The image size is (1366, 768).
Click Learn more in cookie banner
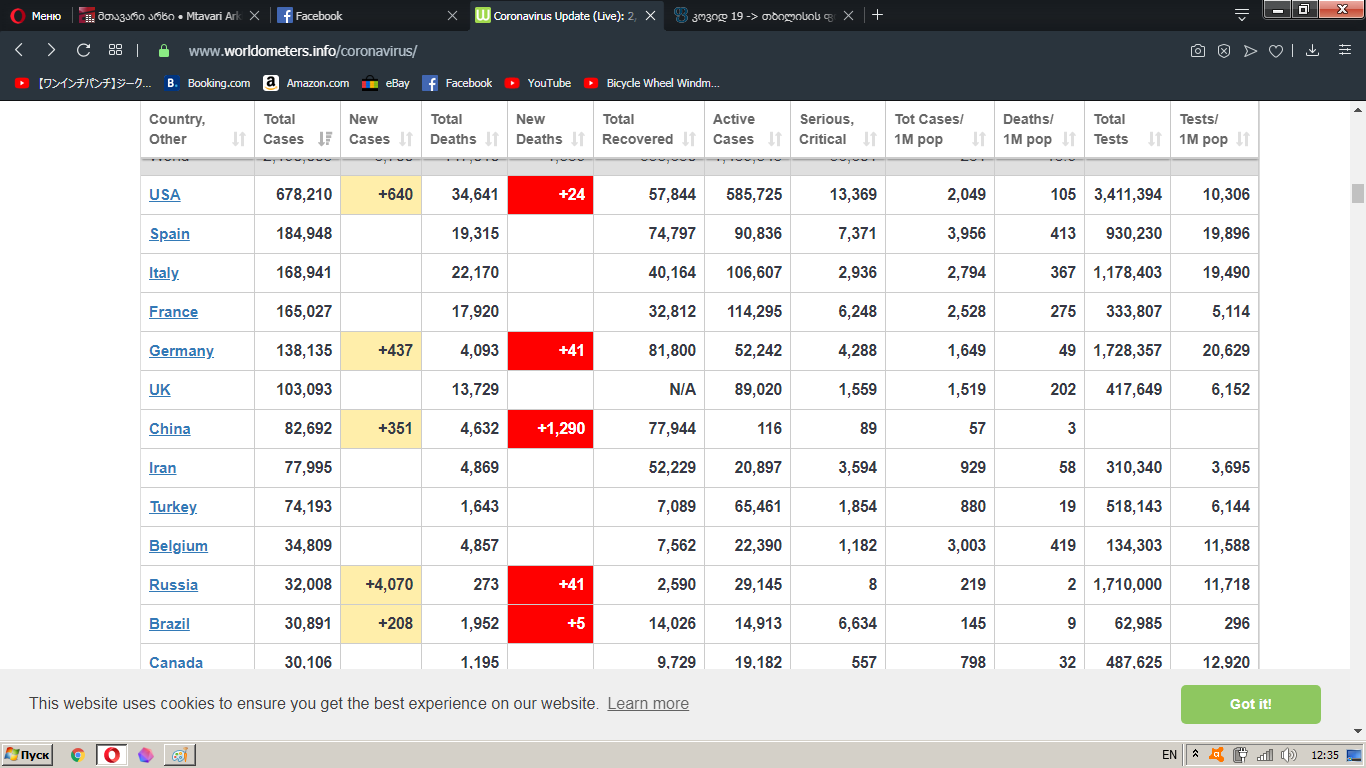[648, 704]
